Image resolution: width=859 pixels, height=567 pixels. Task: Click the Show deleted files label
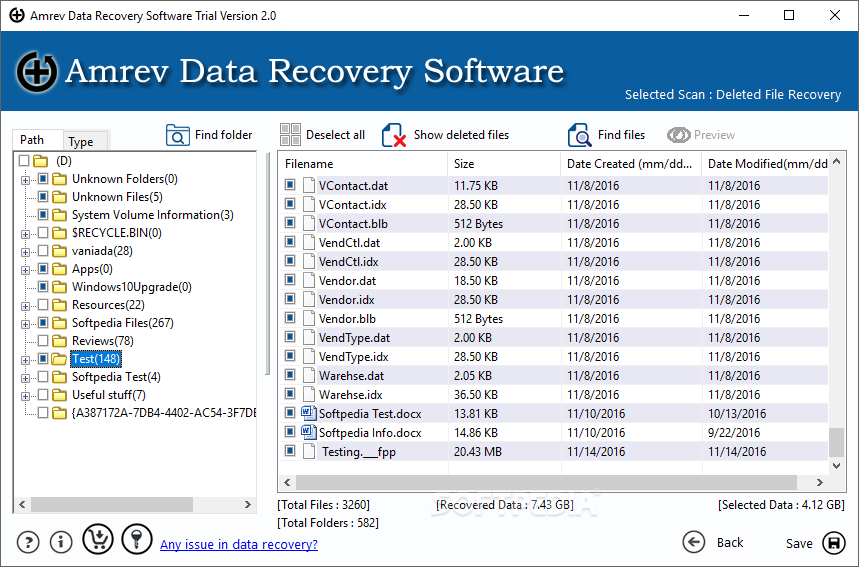461,135
